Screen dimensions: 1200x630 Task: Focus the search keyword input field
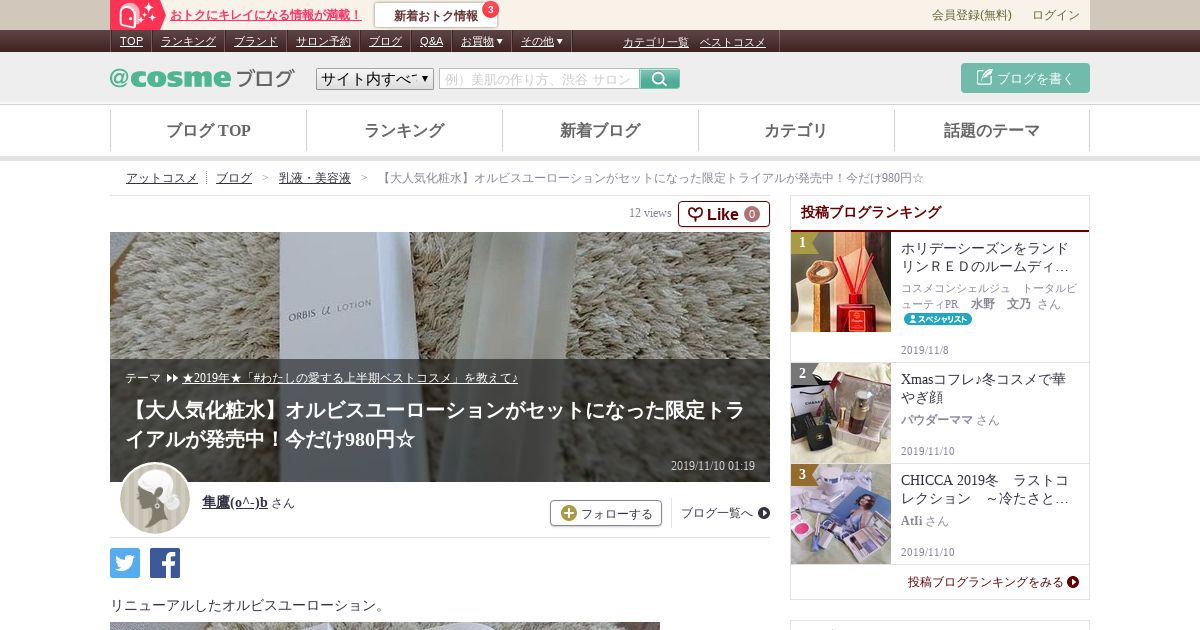[539, 79]
